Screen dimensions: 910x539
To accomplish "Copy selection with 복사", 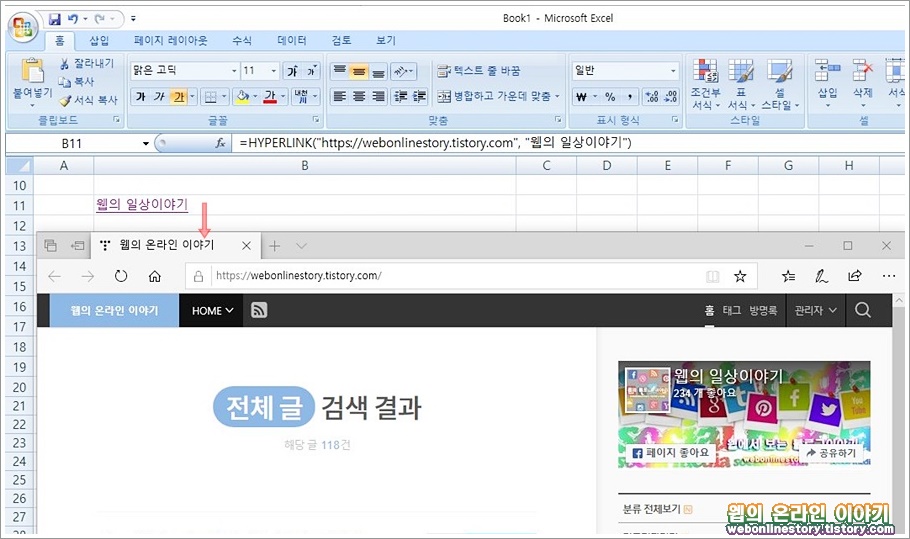I will click(x=77, y=82).
